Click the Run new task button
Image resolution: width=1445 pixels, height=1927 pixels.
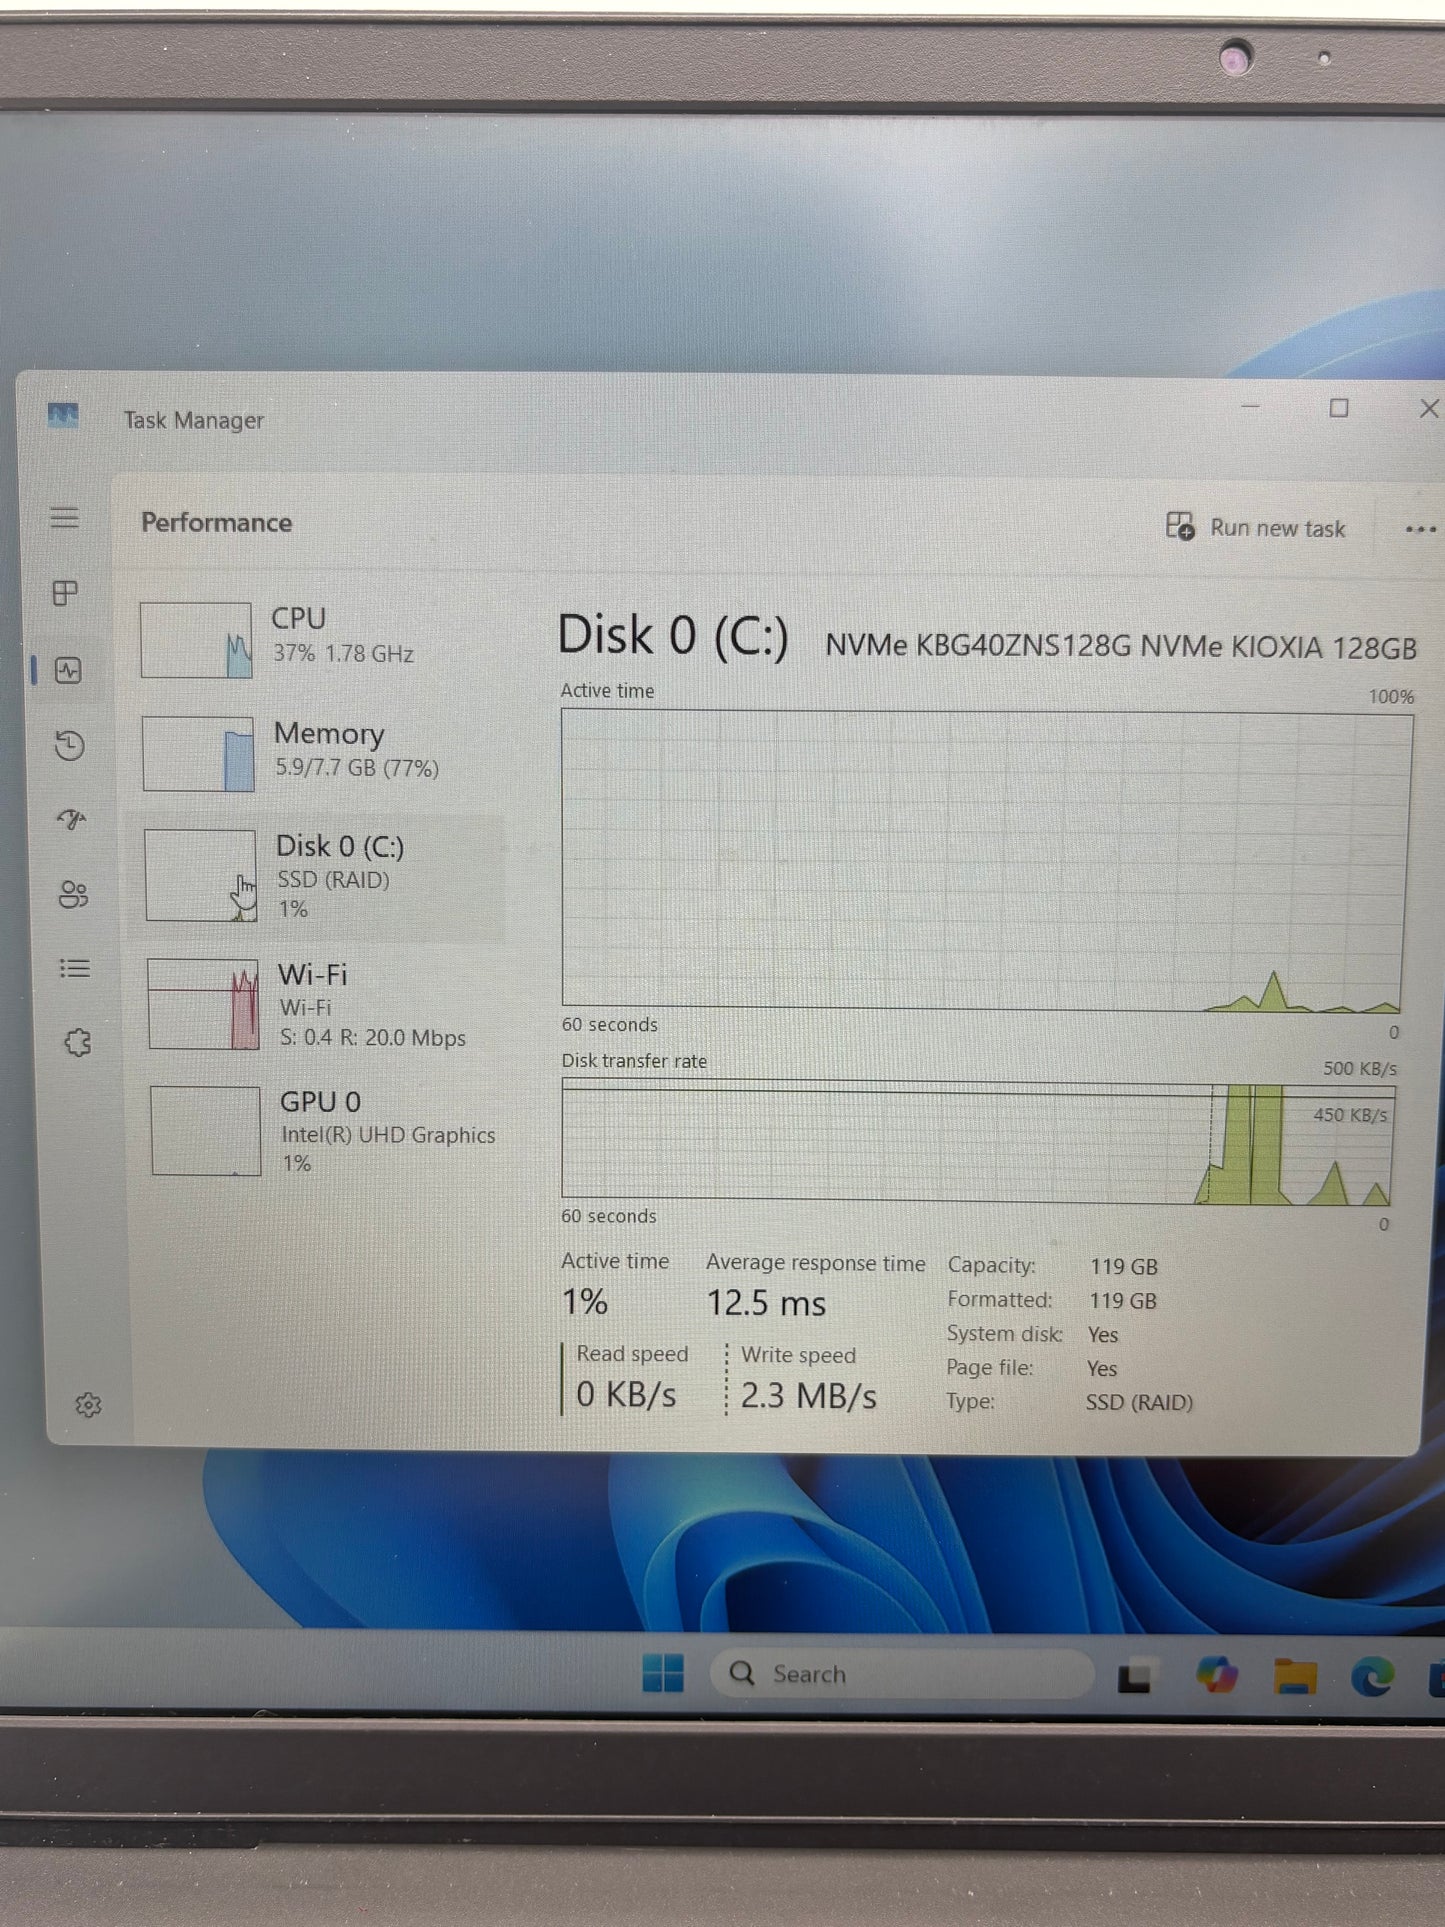[x=1256, y=527]
